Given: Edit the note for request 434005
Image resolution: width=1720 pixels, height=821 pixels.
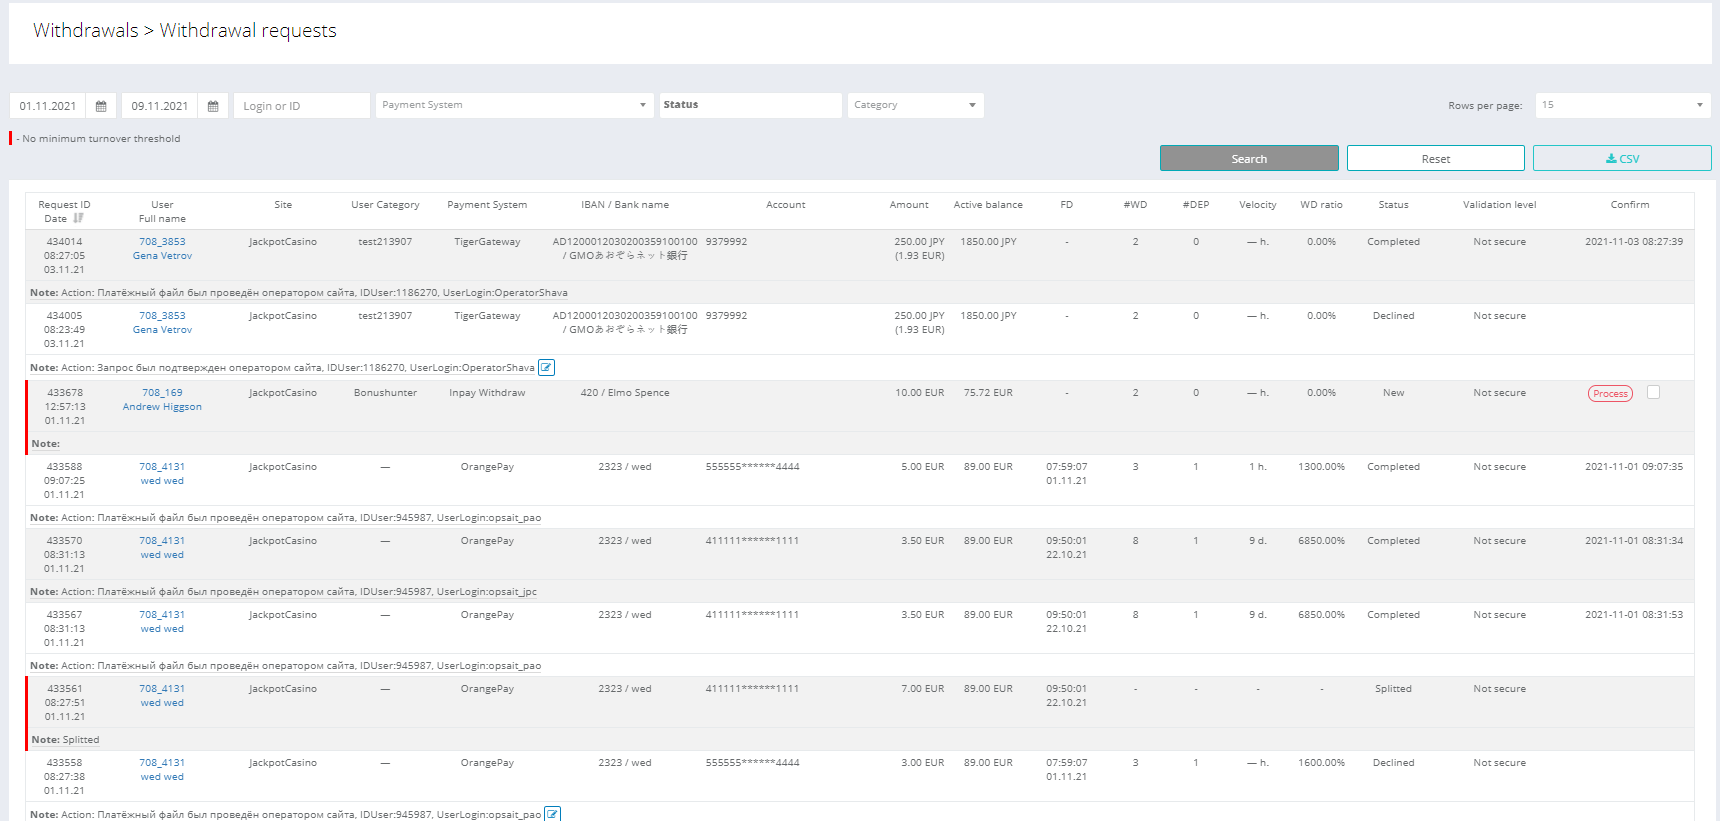Looking at the screenshot, I should pos(546,368).
